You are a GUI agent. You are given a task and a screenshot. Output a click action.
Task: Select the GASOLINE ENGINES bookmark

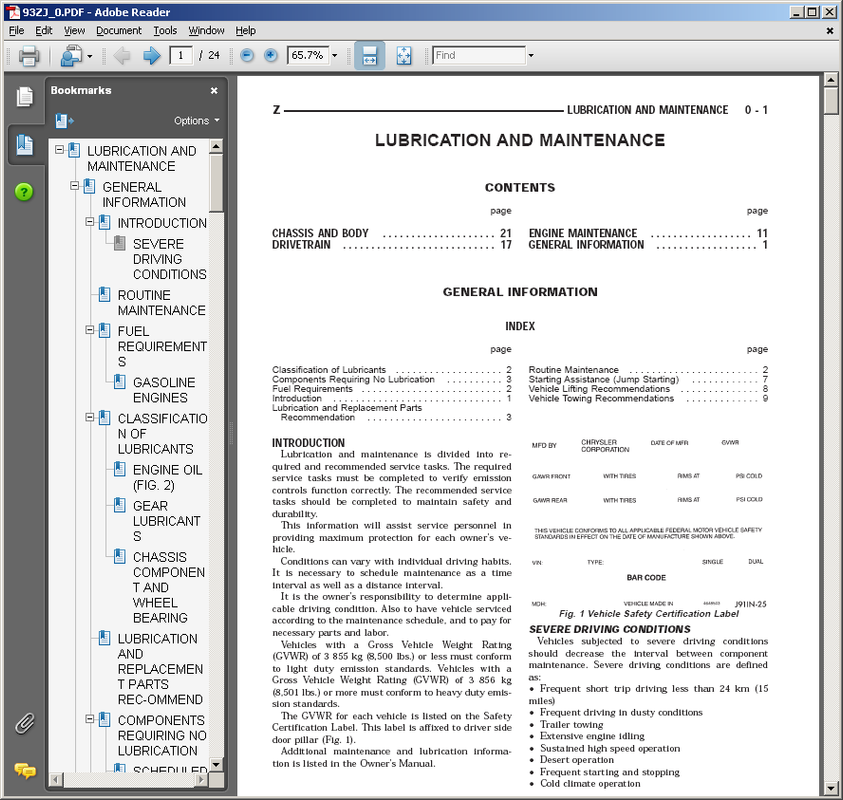click(x=164, y=390)
